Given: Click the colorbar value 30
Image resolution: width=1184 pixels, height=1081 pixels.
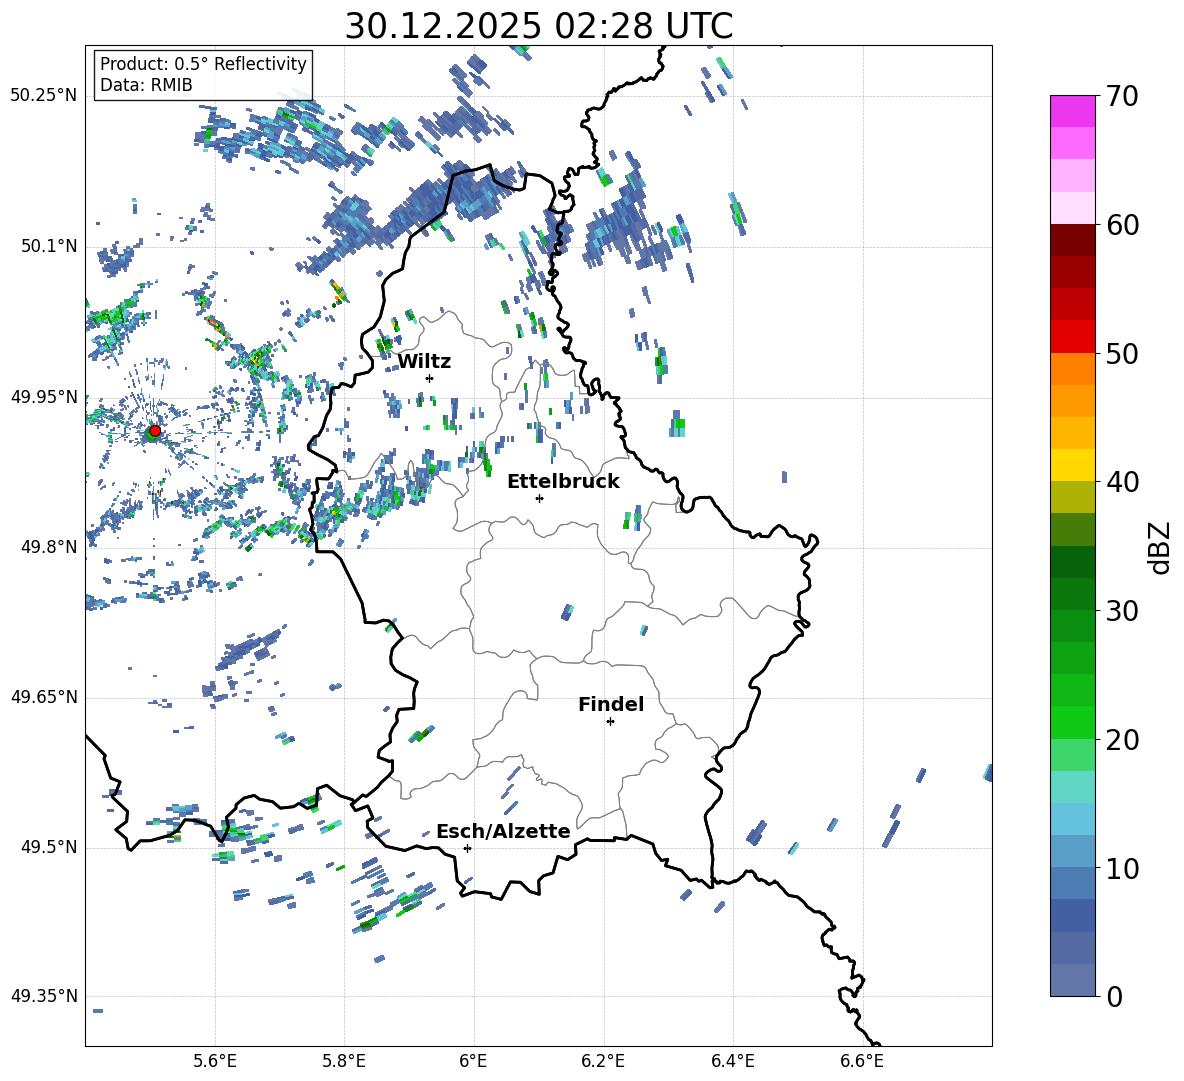Looking at the screenshot, I should (1122, 611).
